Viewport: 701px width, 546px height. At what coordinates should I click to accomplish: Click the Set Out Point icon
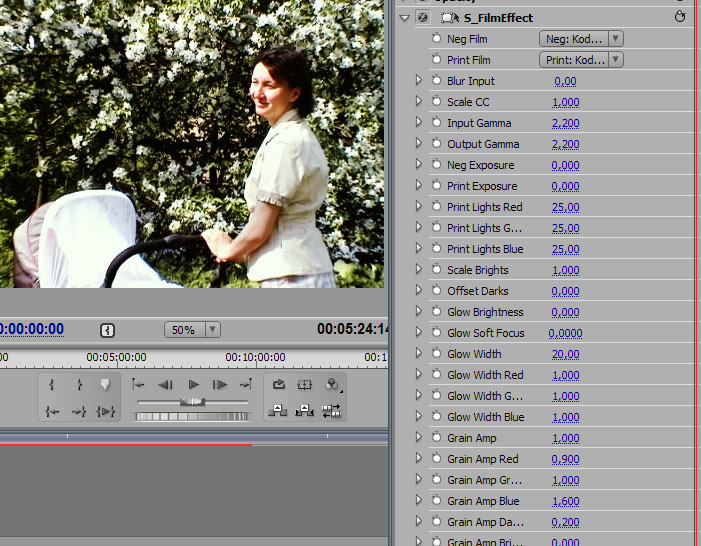coord(79,385)
